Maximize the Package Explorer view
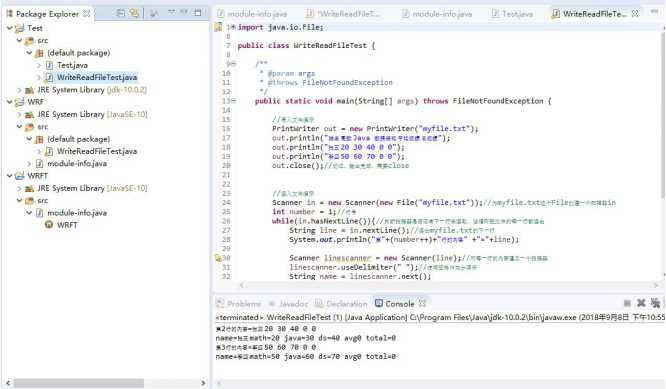Image resolution: width=666 pixels, height=389 pixels. (x=198, y=13)
